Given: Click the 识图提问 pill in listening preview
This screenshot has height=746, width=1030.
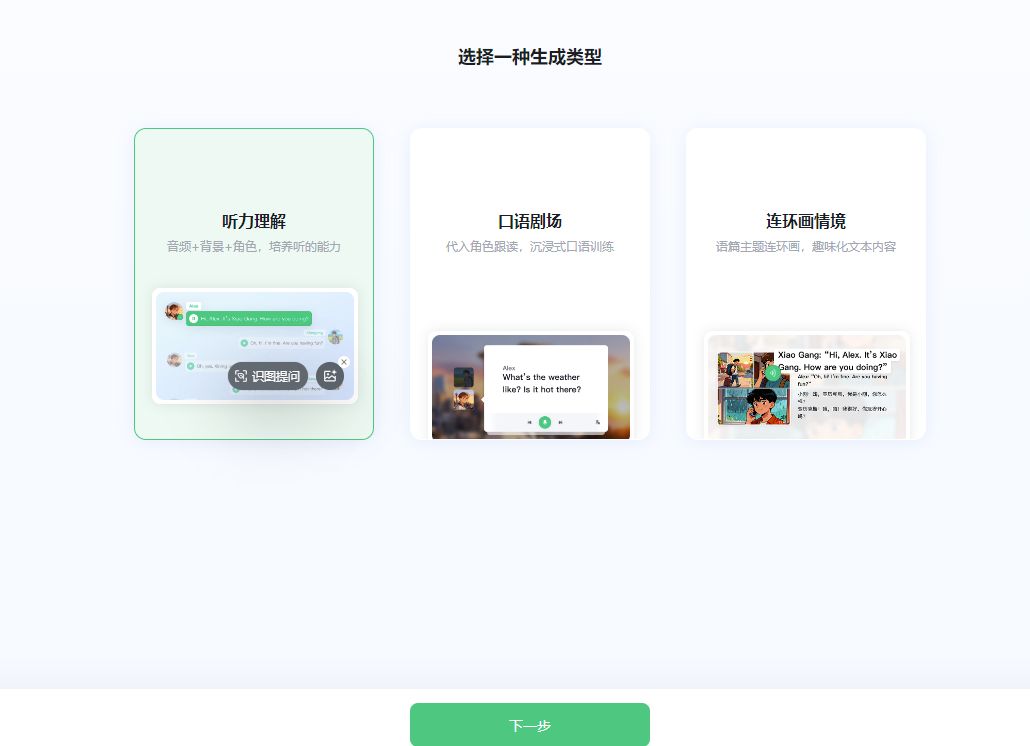Looking at the screenshot, I should tap(268, 376).
